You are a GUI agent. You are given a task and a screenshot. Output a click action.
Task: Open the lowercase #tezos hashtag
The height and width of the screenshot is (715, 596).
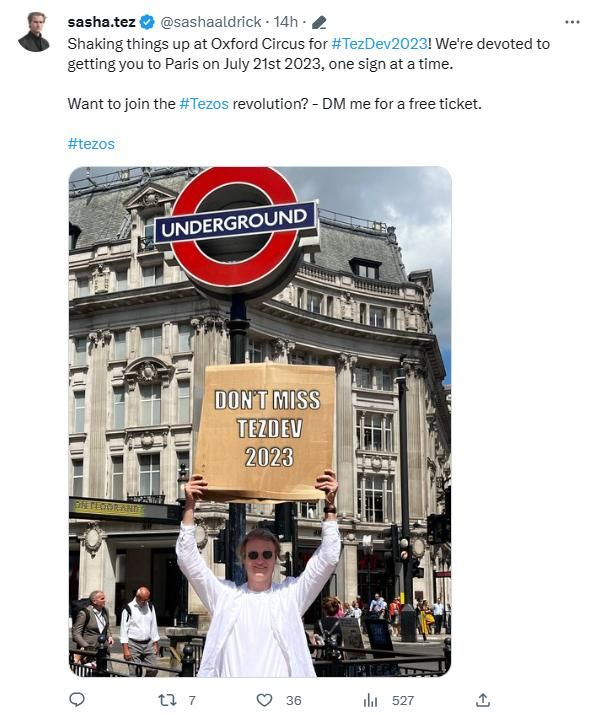click(x=91, y=144)
